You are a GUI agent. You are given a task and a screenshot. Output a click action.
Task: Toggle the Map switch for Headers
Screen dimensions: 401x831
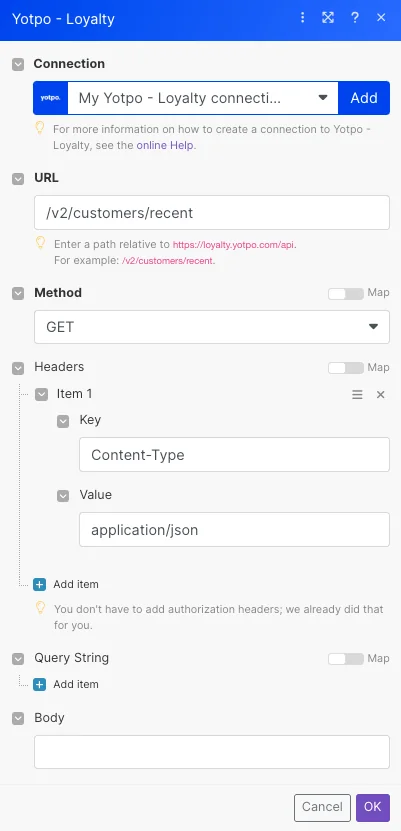(346, 368)
